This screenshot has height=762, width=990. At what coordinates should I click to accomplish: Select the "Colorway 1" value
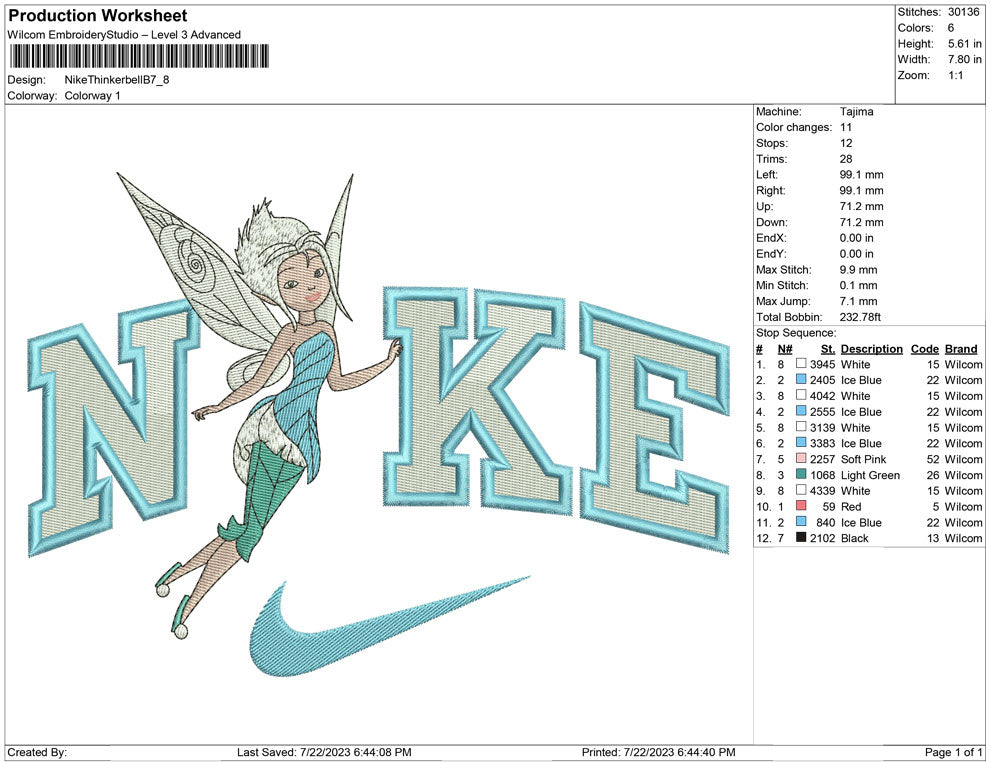pos(92,96)
